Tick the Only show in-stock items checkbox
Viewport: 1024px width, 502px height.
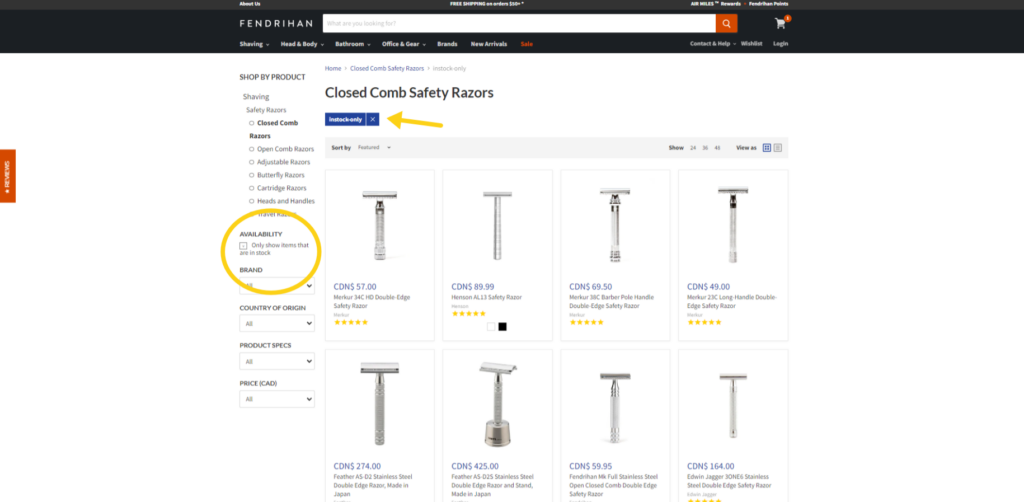[244, 245]
